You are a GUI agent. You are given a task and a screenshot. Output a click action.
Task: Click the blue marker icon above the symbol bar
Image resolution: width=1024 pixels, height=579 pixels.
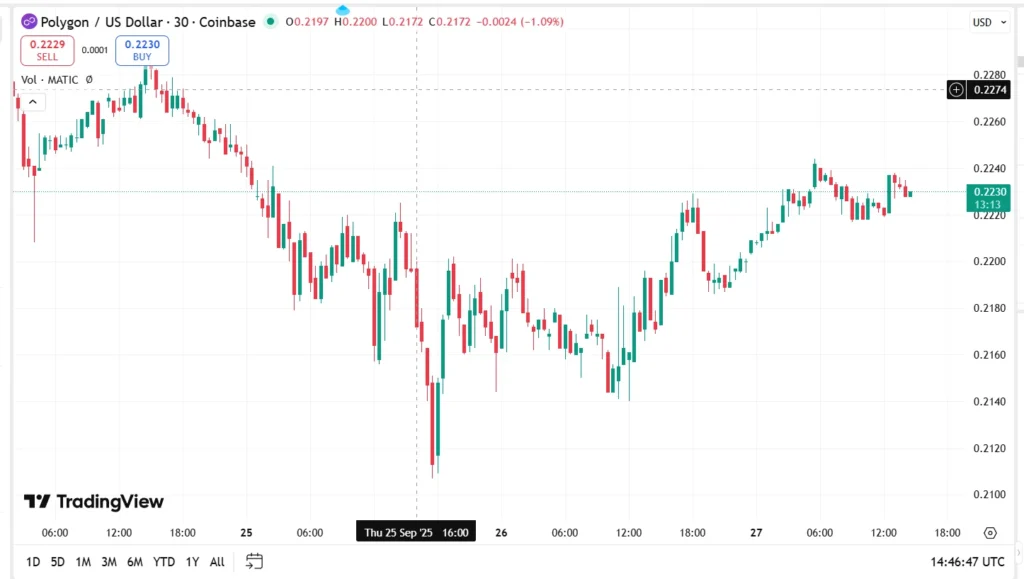(342, 8)
